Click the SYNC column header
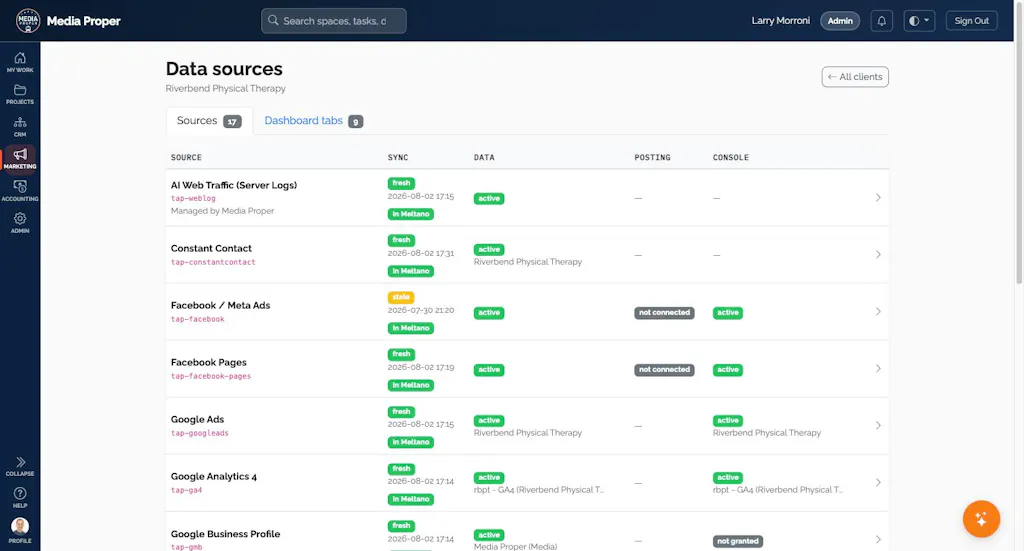 point(398,157)
